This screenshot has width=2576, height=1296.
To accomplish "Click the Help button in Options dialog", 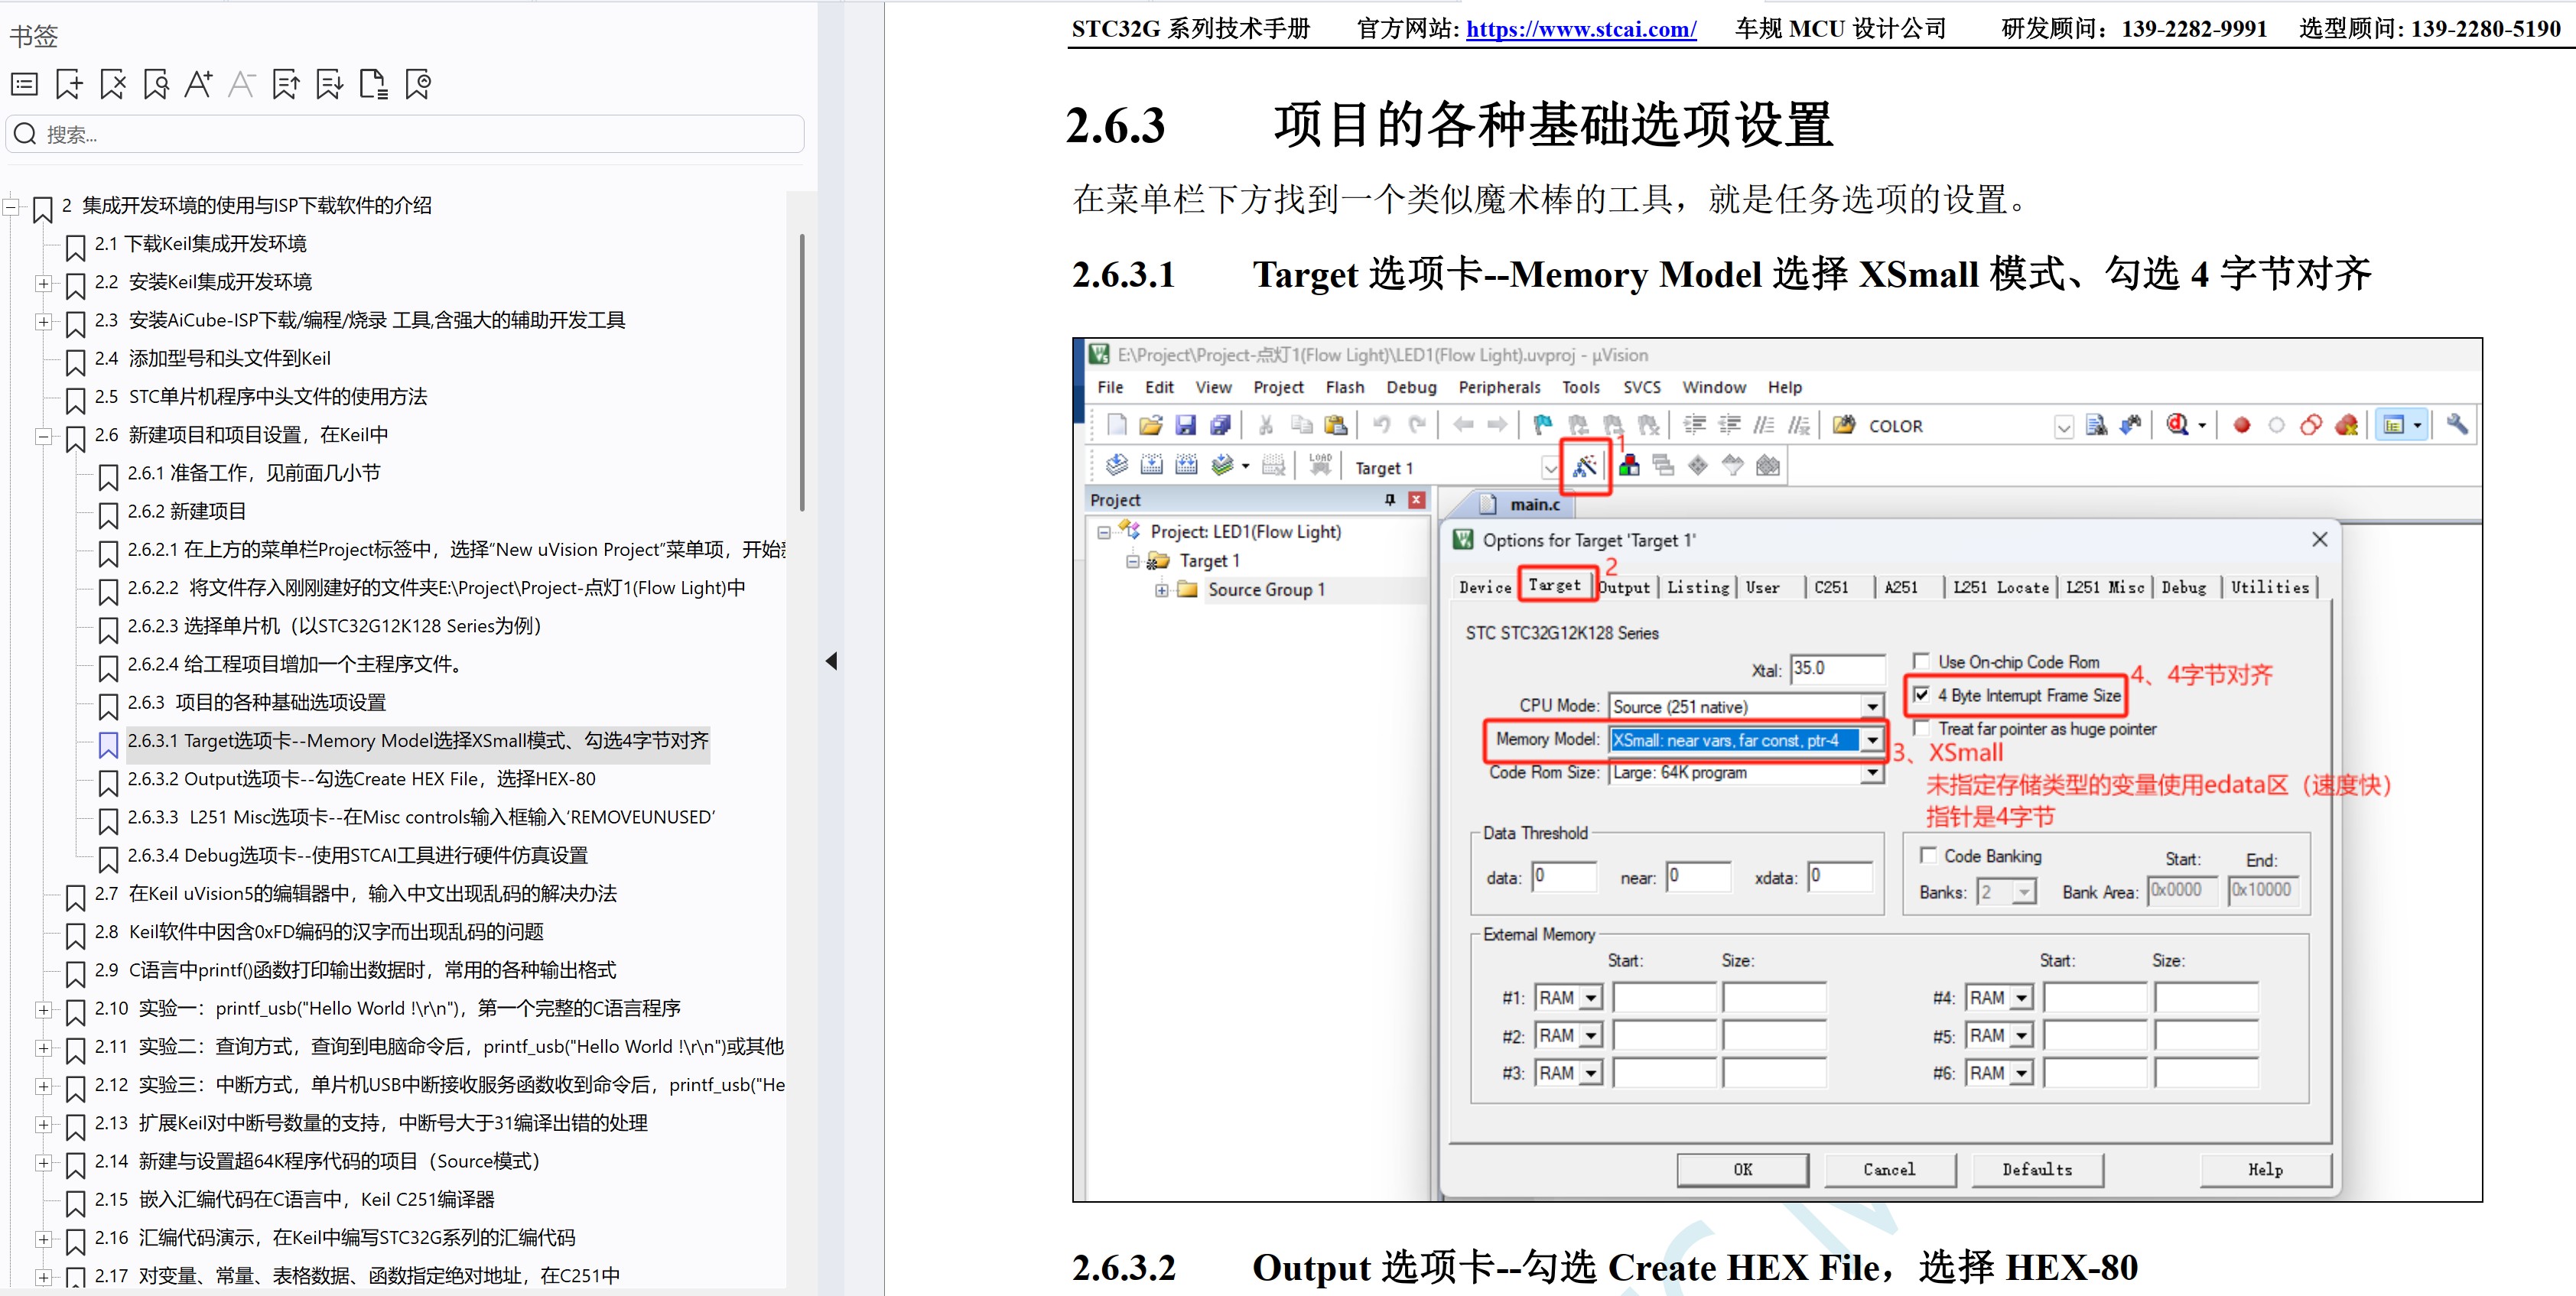I will pyautogui.click(x=2265, y=1169).
